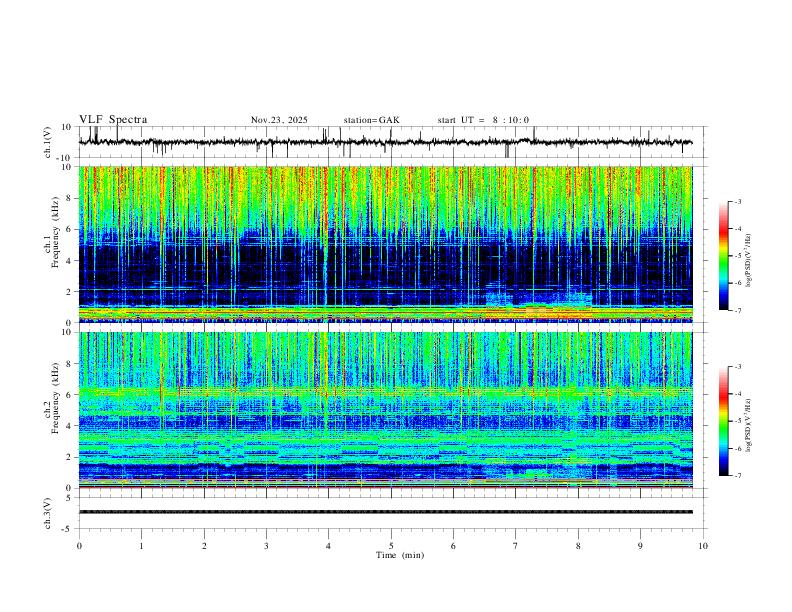Select the ch.1 "Frequency (kHz)" axis label
The width and height of the screenshot is (792, 612).
56,232
